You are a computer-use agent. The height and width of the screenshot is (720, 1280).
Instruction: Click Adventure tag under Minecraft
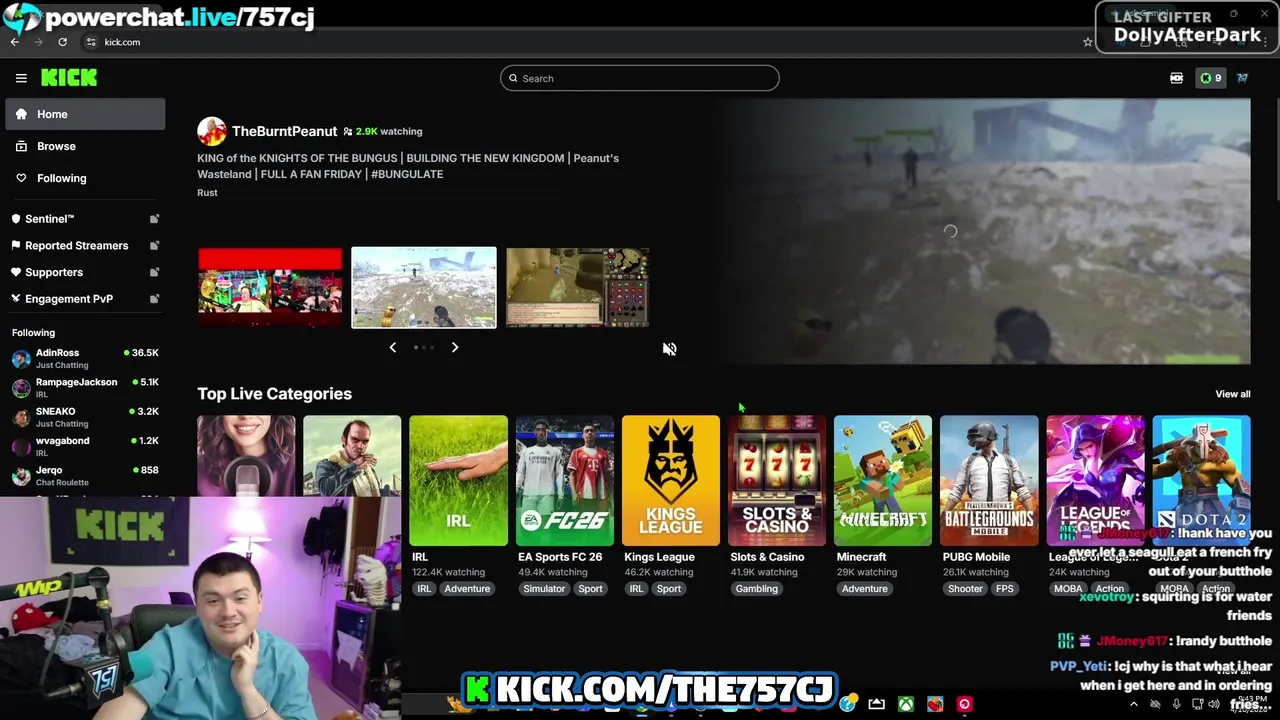coord(865,589)
